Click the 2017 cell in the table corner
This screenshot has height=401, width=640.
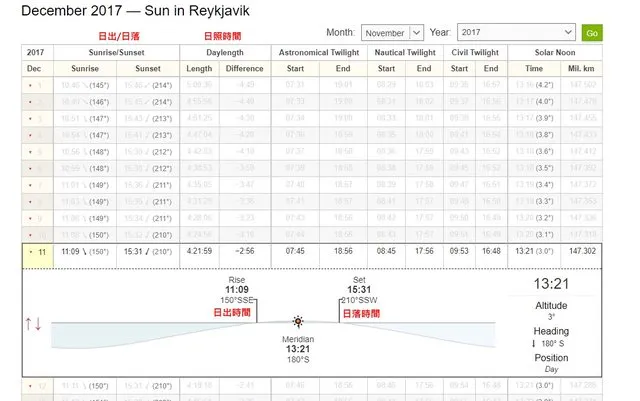[36, 52]
